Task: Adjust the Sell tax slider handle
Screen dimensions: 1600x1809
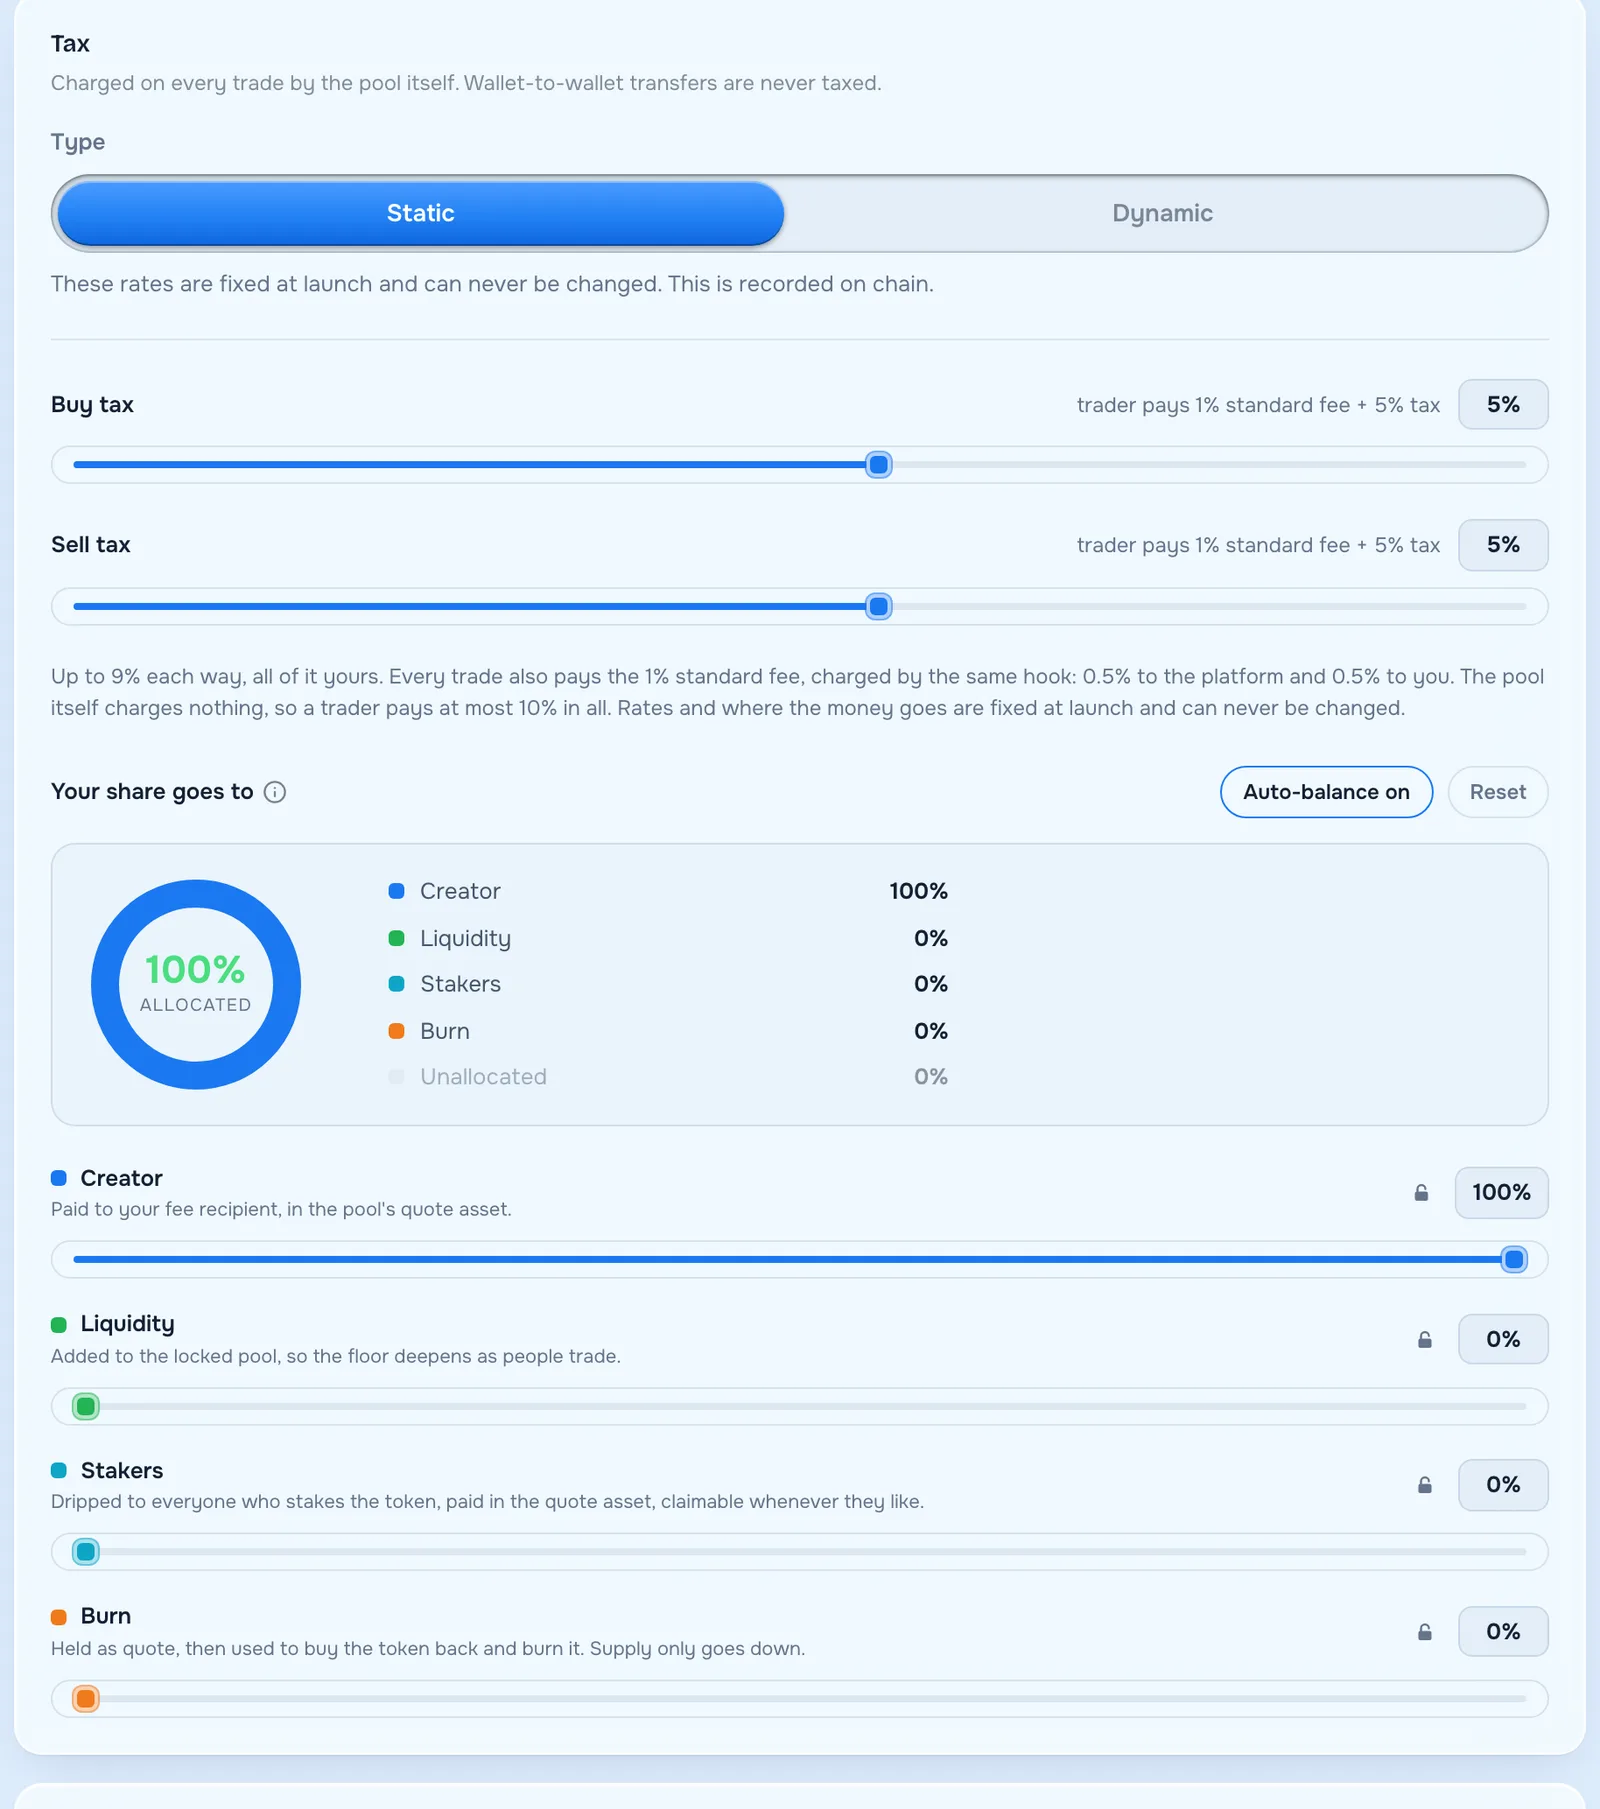Action: click(x=879, y=607)
